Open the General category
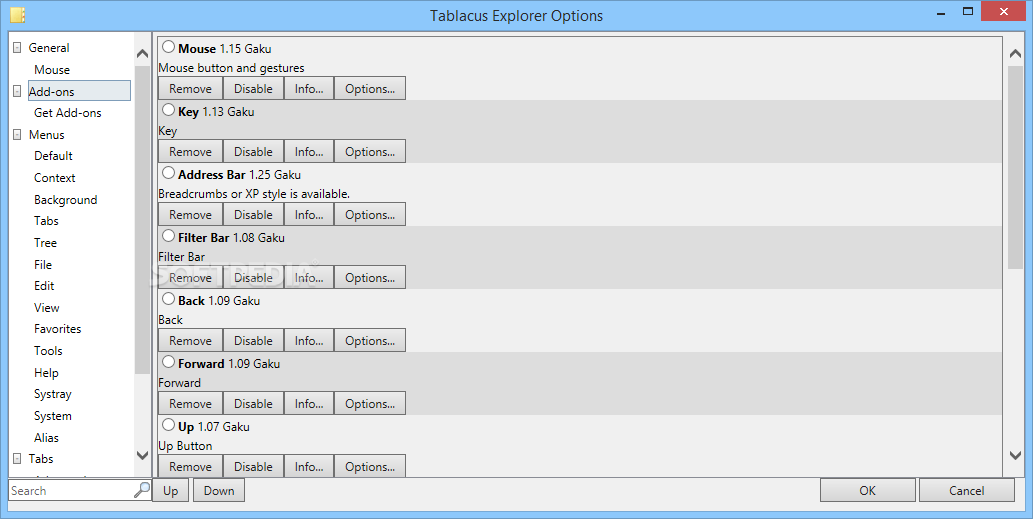 pos(49,48)
